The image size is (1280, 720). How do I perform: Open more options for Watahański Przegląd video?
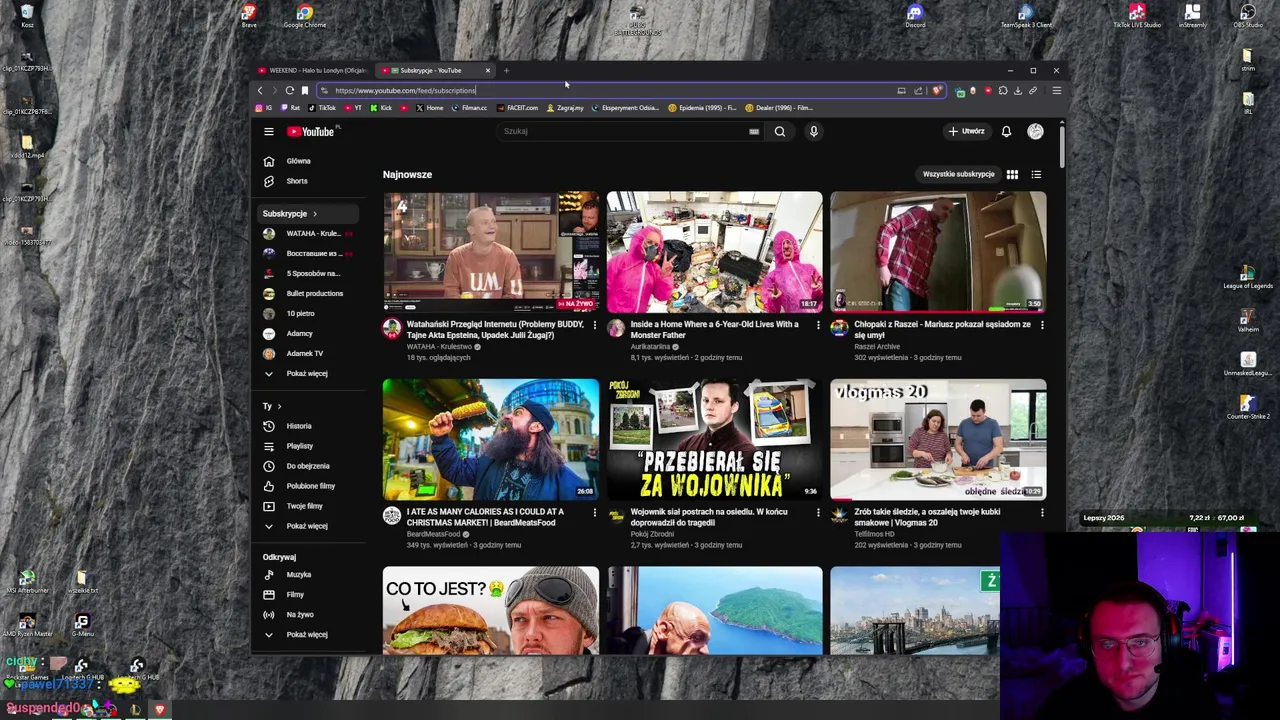[594, 325]
